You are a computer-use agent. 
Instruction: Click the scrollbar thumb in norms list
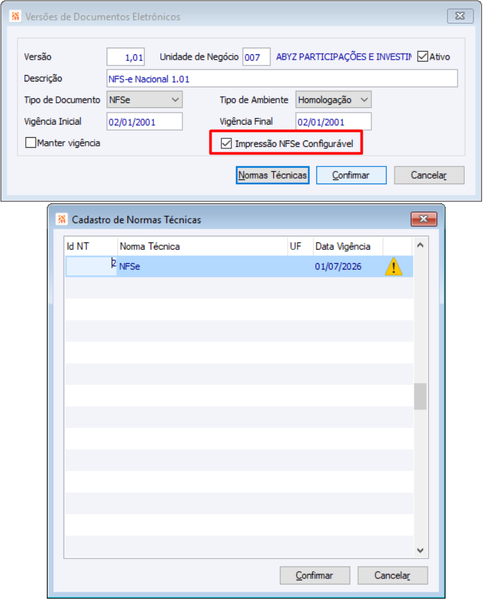tap(420, 397)
